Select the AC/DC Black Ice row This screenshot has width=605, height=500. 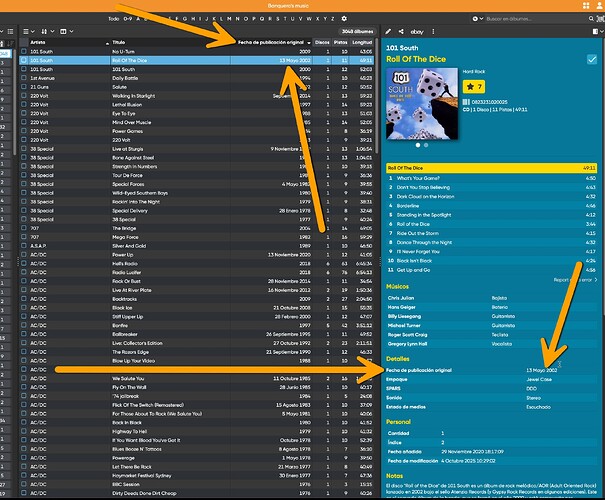pyautogui.click(x=196, y=308)
